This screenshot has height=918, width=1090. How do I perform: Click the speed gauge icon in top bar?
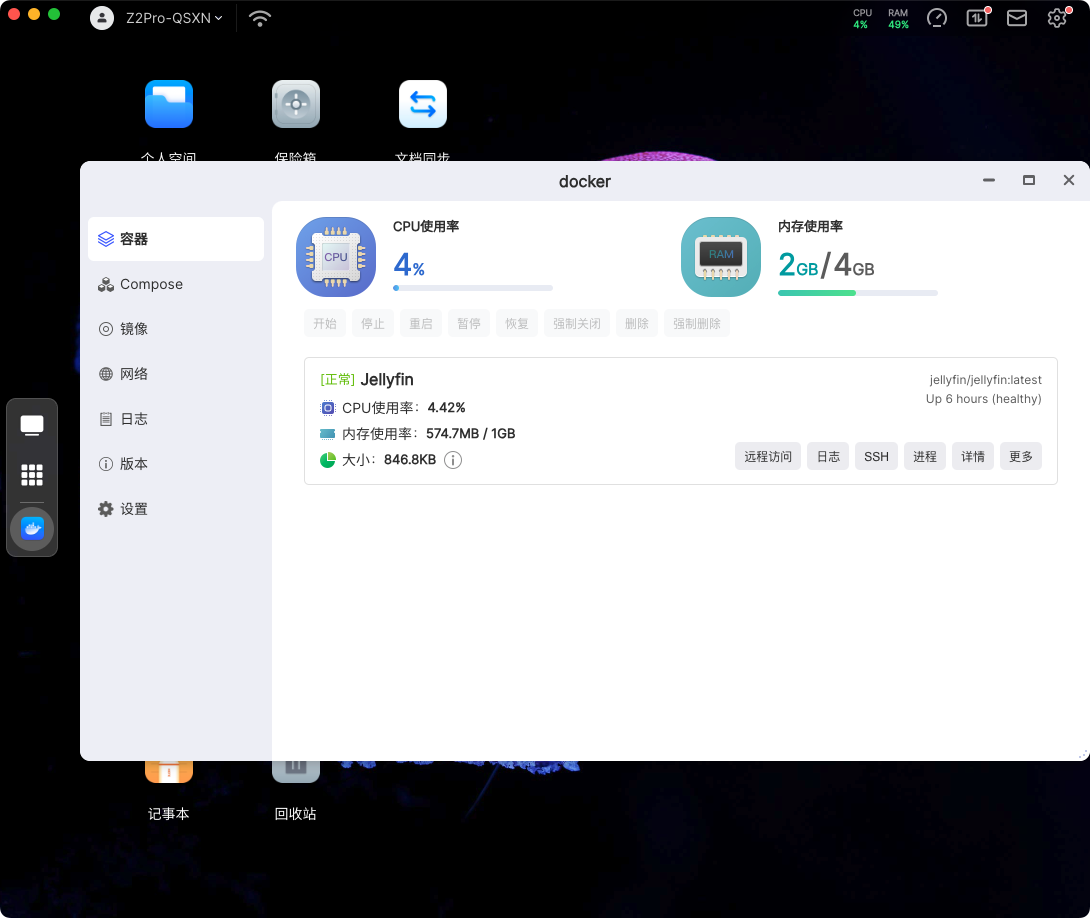pos(937,18)
